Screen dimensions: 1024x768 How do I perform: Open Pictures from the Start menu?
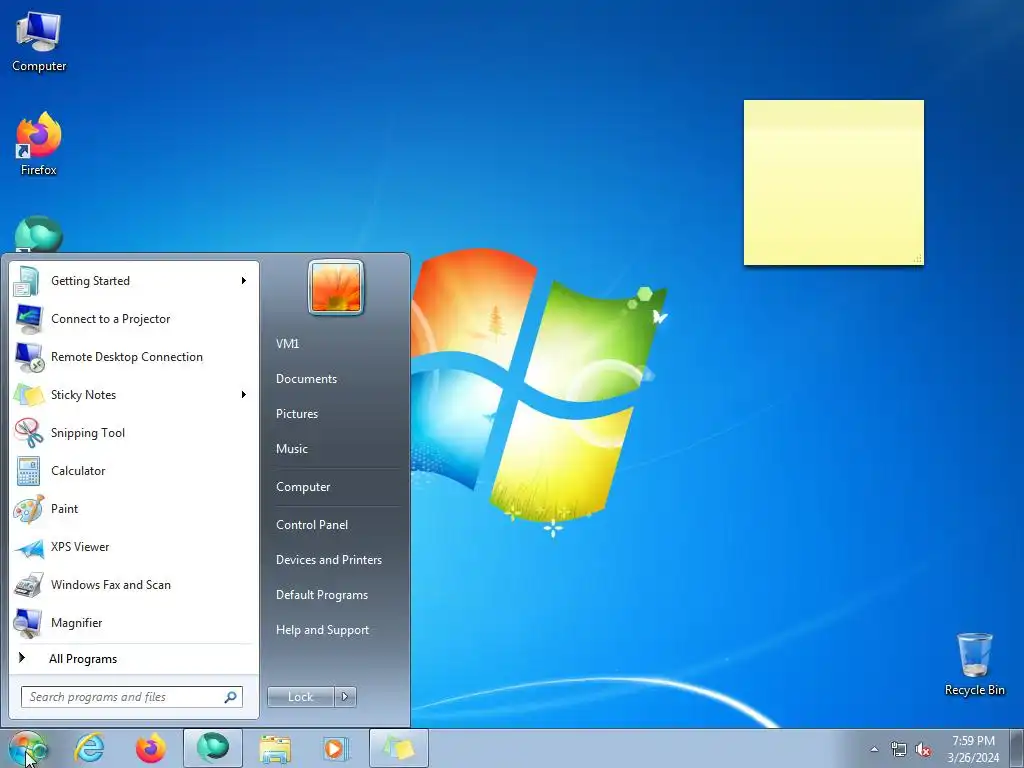point(297,414)
